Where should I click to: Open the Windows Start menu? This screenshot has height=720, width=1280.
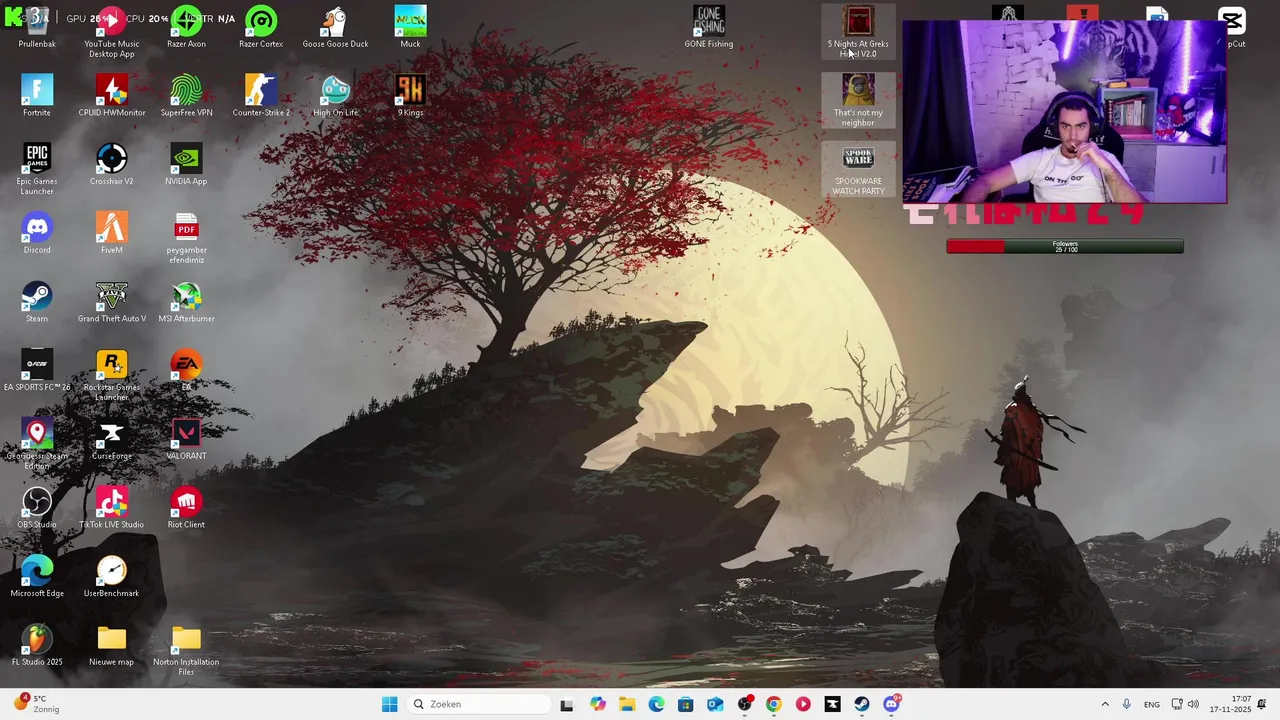pyautogui.click(x=390, y=704)
